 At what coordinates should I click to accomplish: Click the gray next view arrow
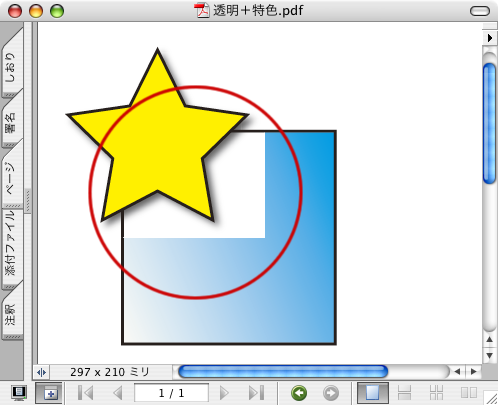tap(331, 393)
